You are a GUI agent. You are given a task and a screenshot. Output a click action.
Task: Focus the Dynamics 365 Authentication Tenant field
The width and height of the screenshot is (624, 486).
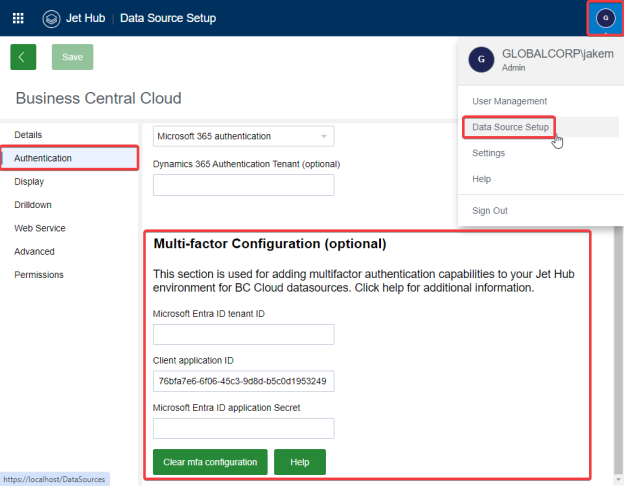pos(244,185)
